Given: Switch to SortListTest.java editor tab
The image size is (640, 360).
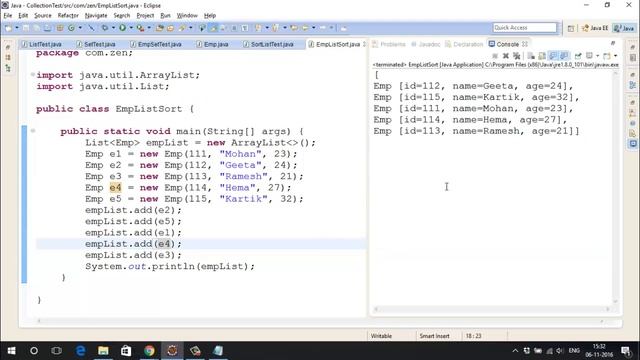Looking at the screenshot, I should (x=268, y=44).
